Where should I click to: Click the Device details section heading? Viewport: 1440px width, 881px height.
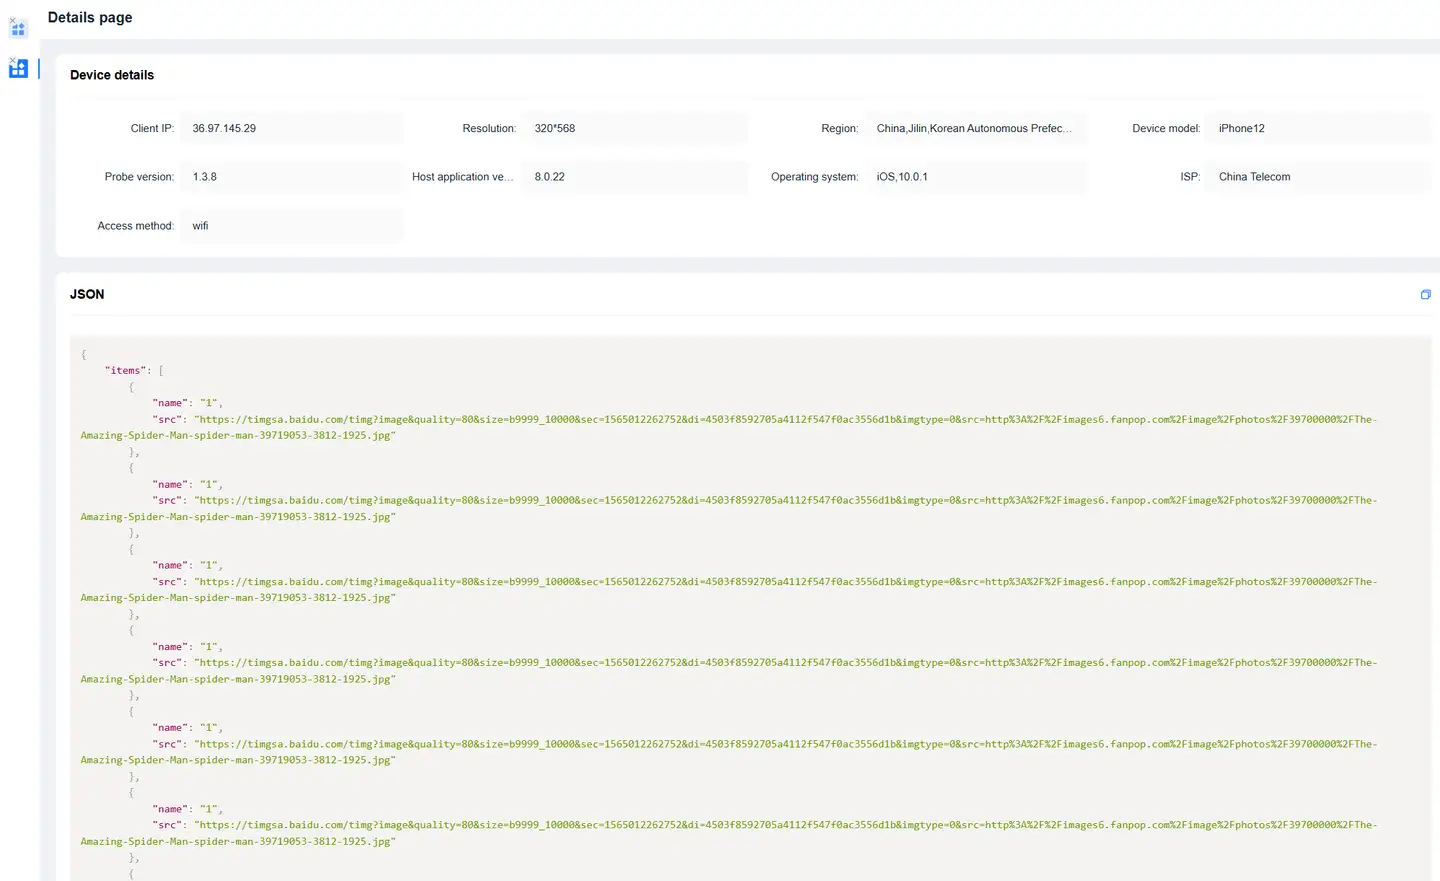click(x=112, y=75)
